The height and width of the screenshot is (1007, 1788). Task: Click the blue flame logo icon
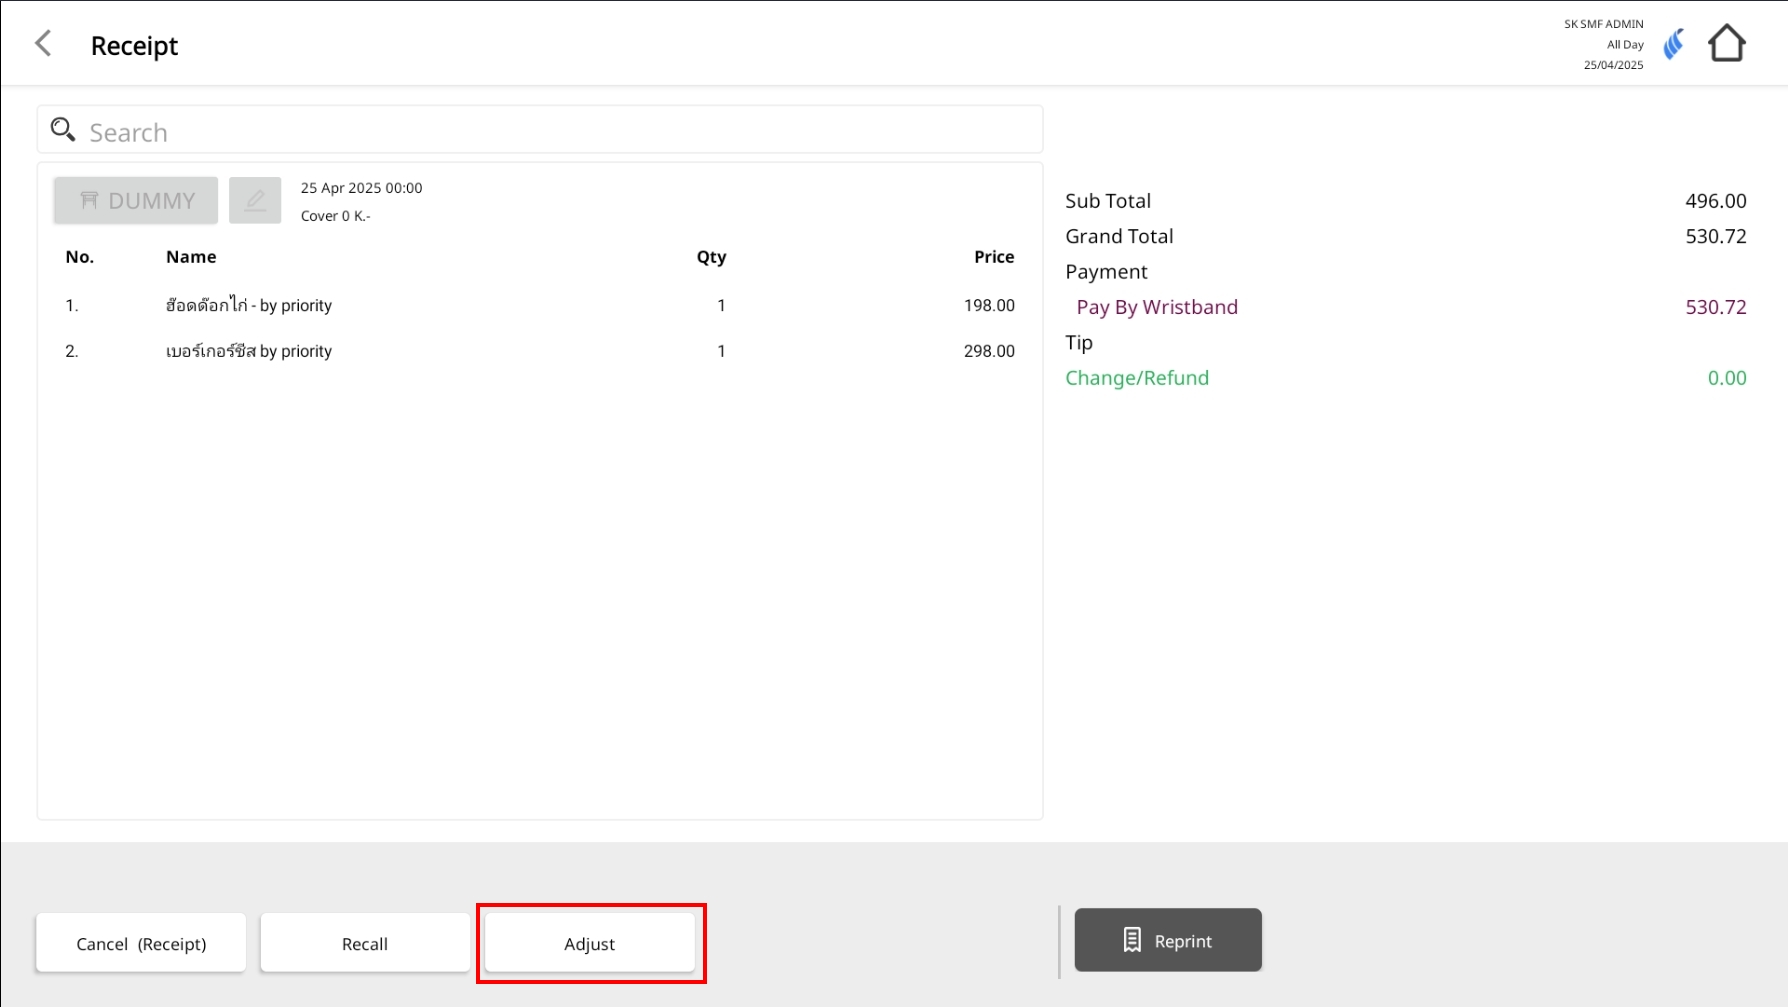1673,44
